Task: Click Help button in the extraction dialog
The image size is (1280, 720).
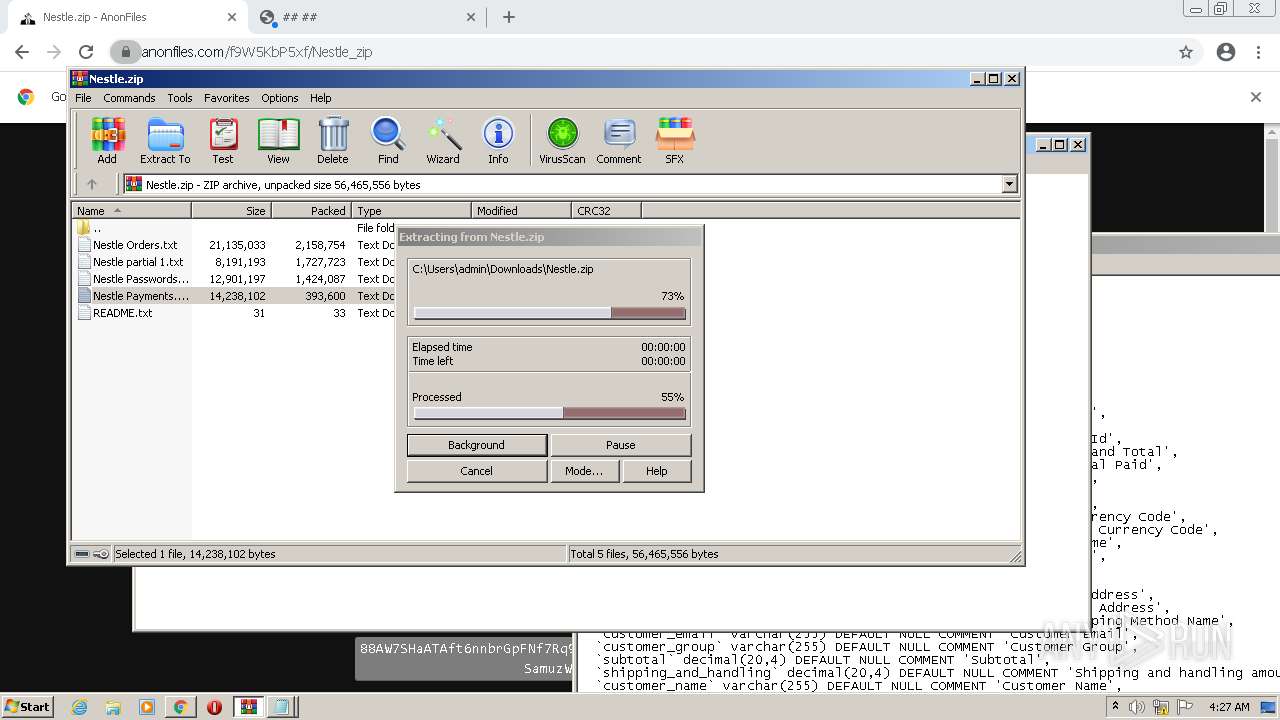Action: coord(657,471)
